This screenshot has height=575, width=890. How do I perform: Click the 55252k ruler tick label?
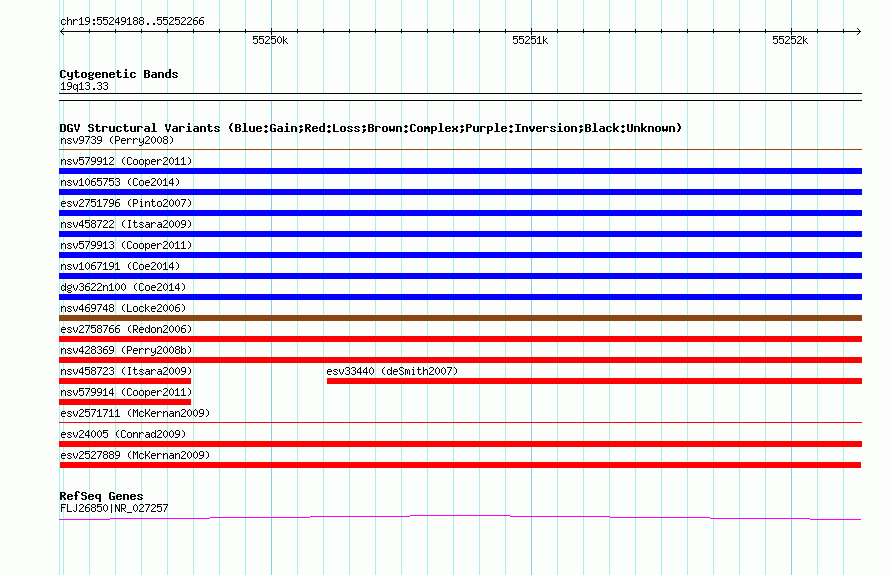point(790,40)
